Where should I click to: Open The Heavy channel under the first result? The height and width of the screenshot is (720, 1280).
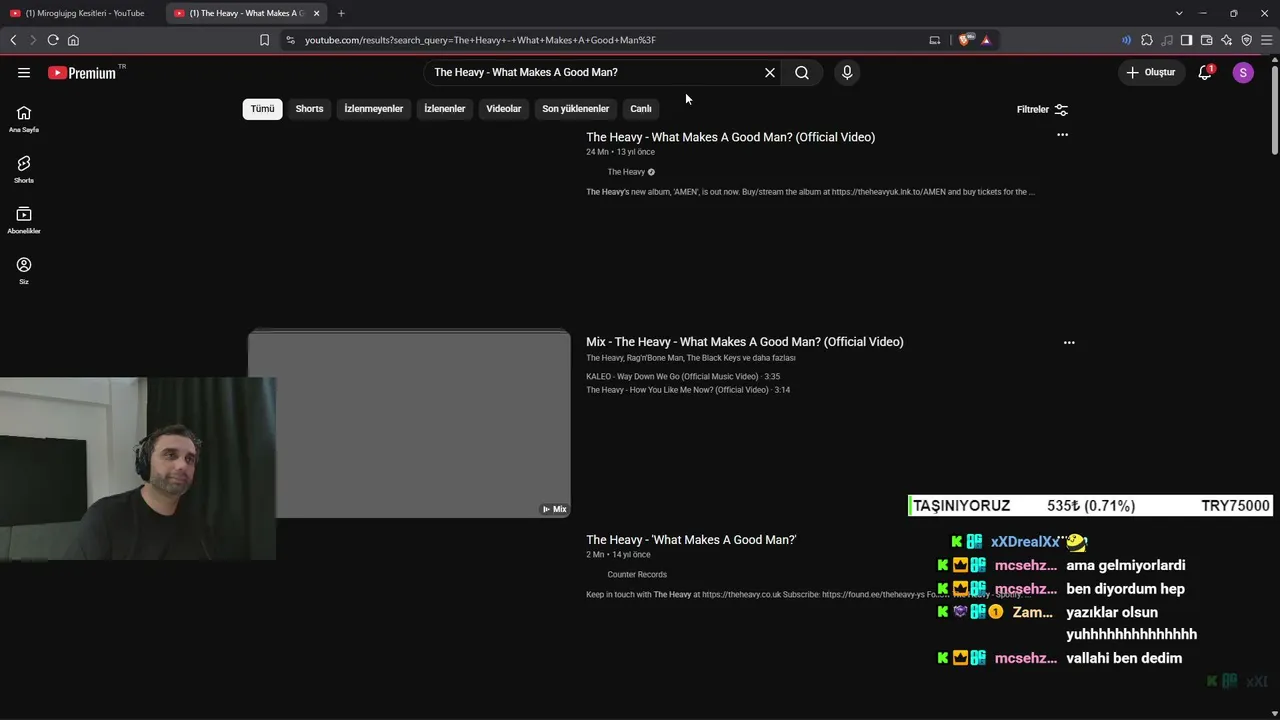[626, 172]
